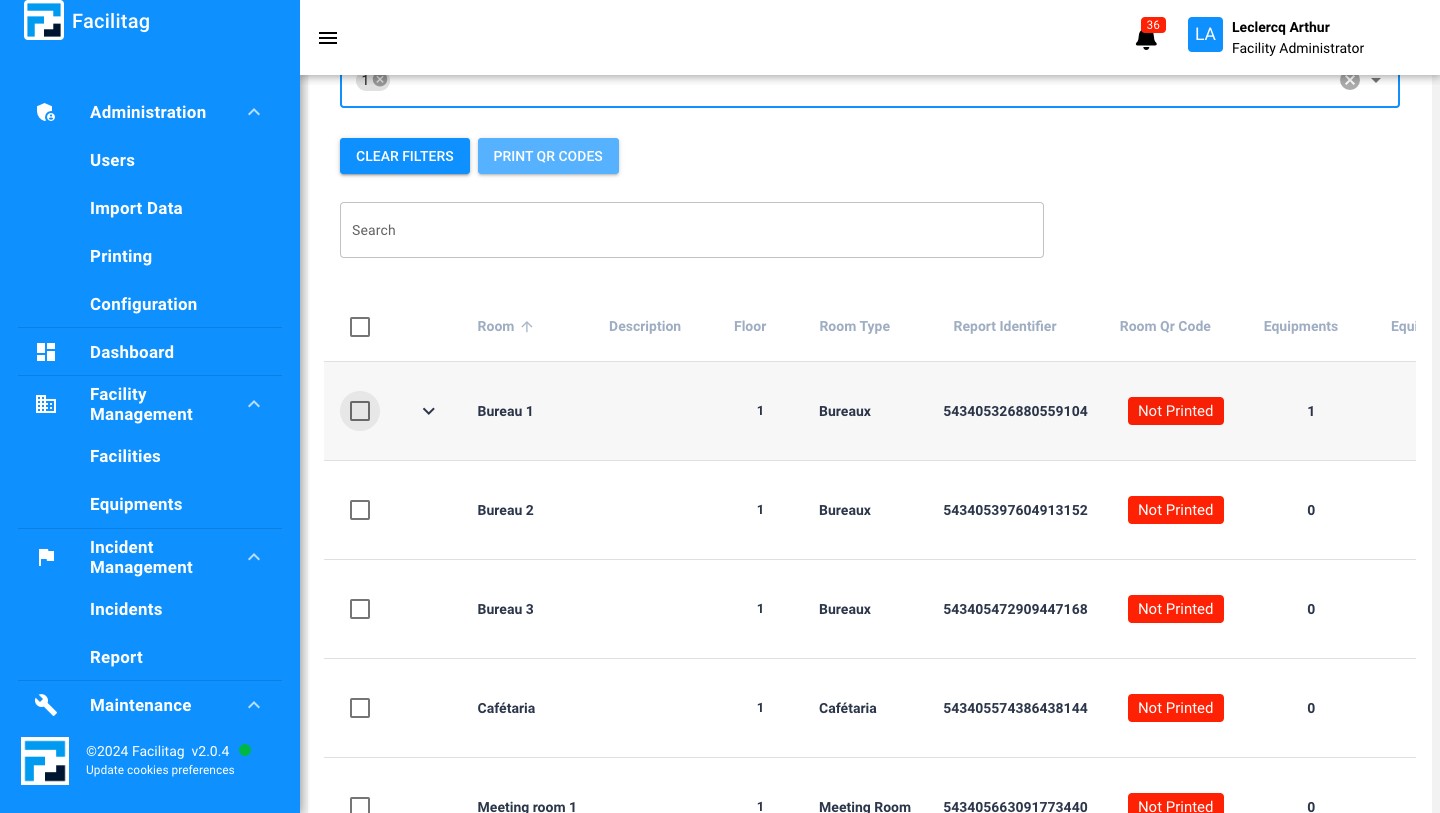The width and height of the screenshot is (1440, 813).
Task: Remove the '1' filter chip
Action: click(x=380, y=80)
